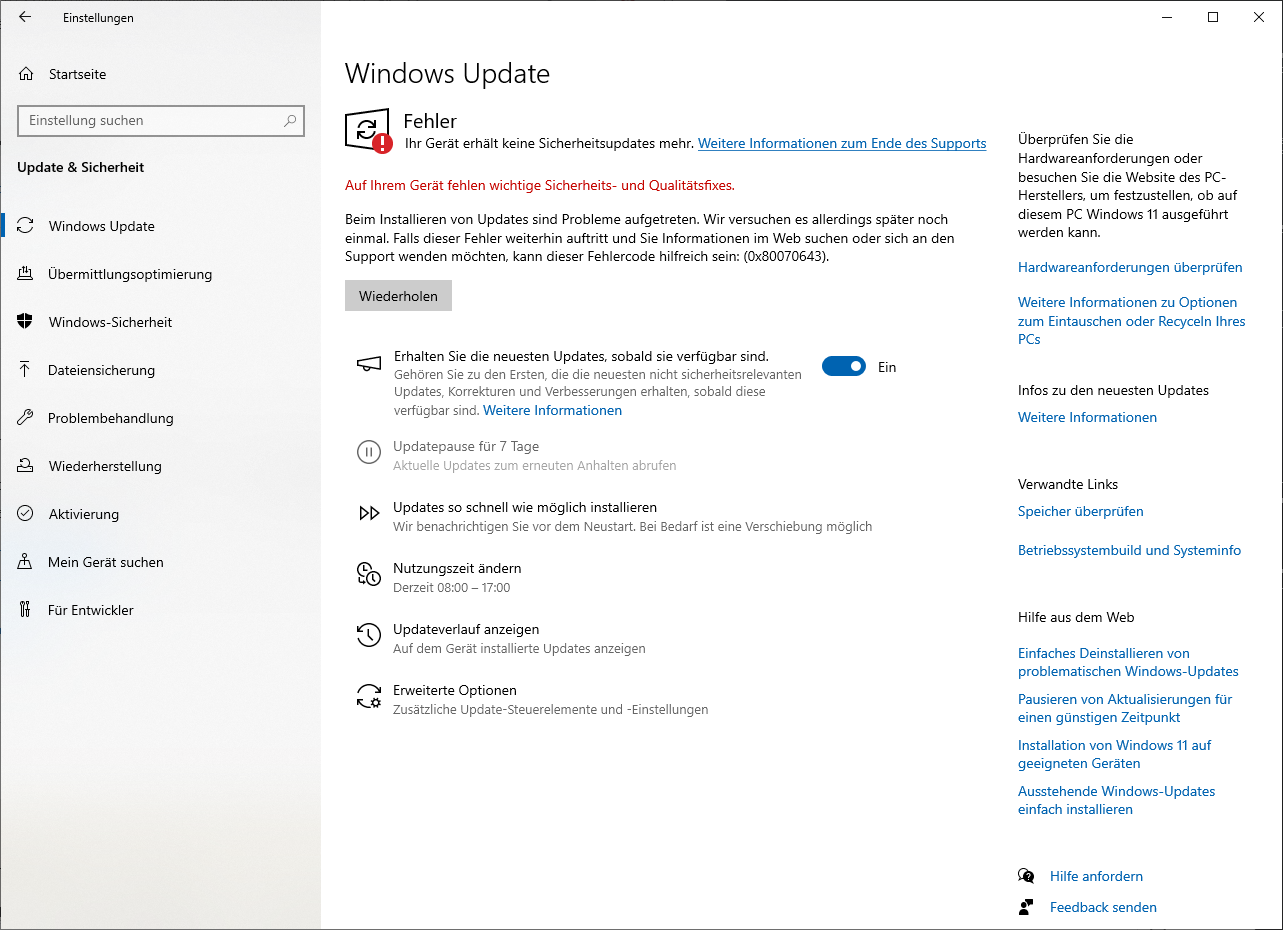Click the clock icon for Nutzungszeit ändern

369,574
